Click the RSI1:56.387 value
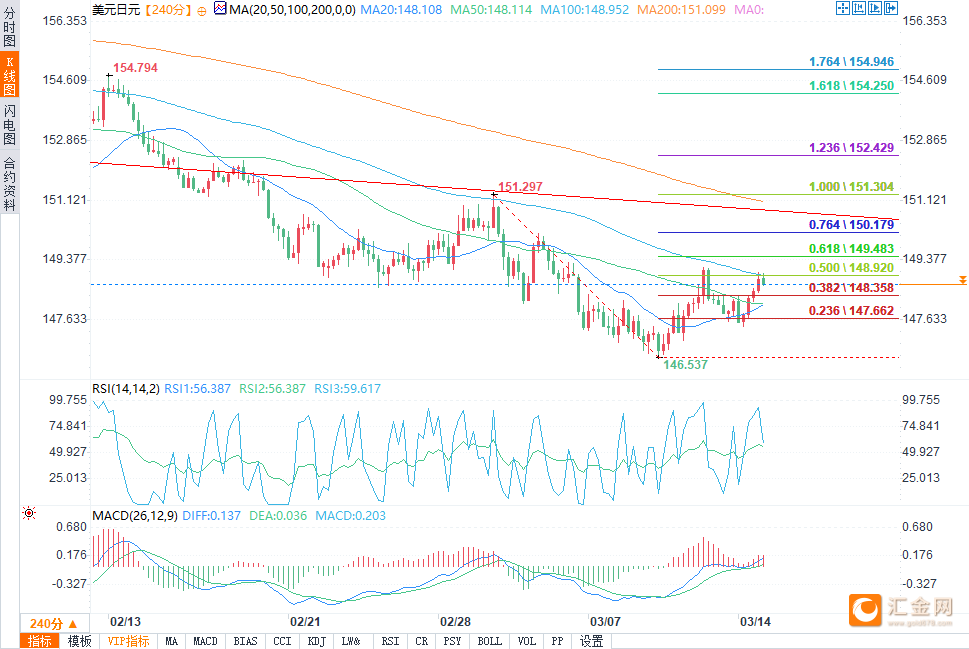 197,389
